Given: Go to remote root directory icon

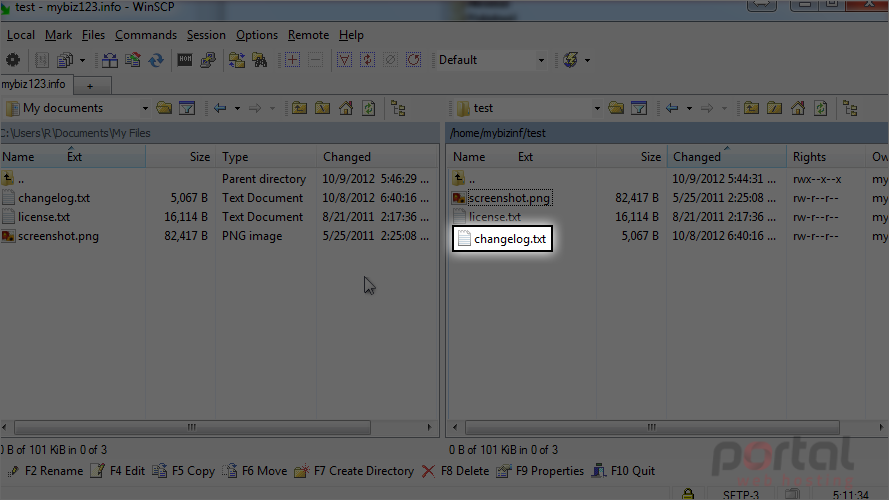Looking at the screenshot, I should click(x=774, y=108).
